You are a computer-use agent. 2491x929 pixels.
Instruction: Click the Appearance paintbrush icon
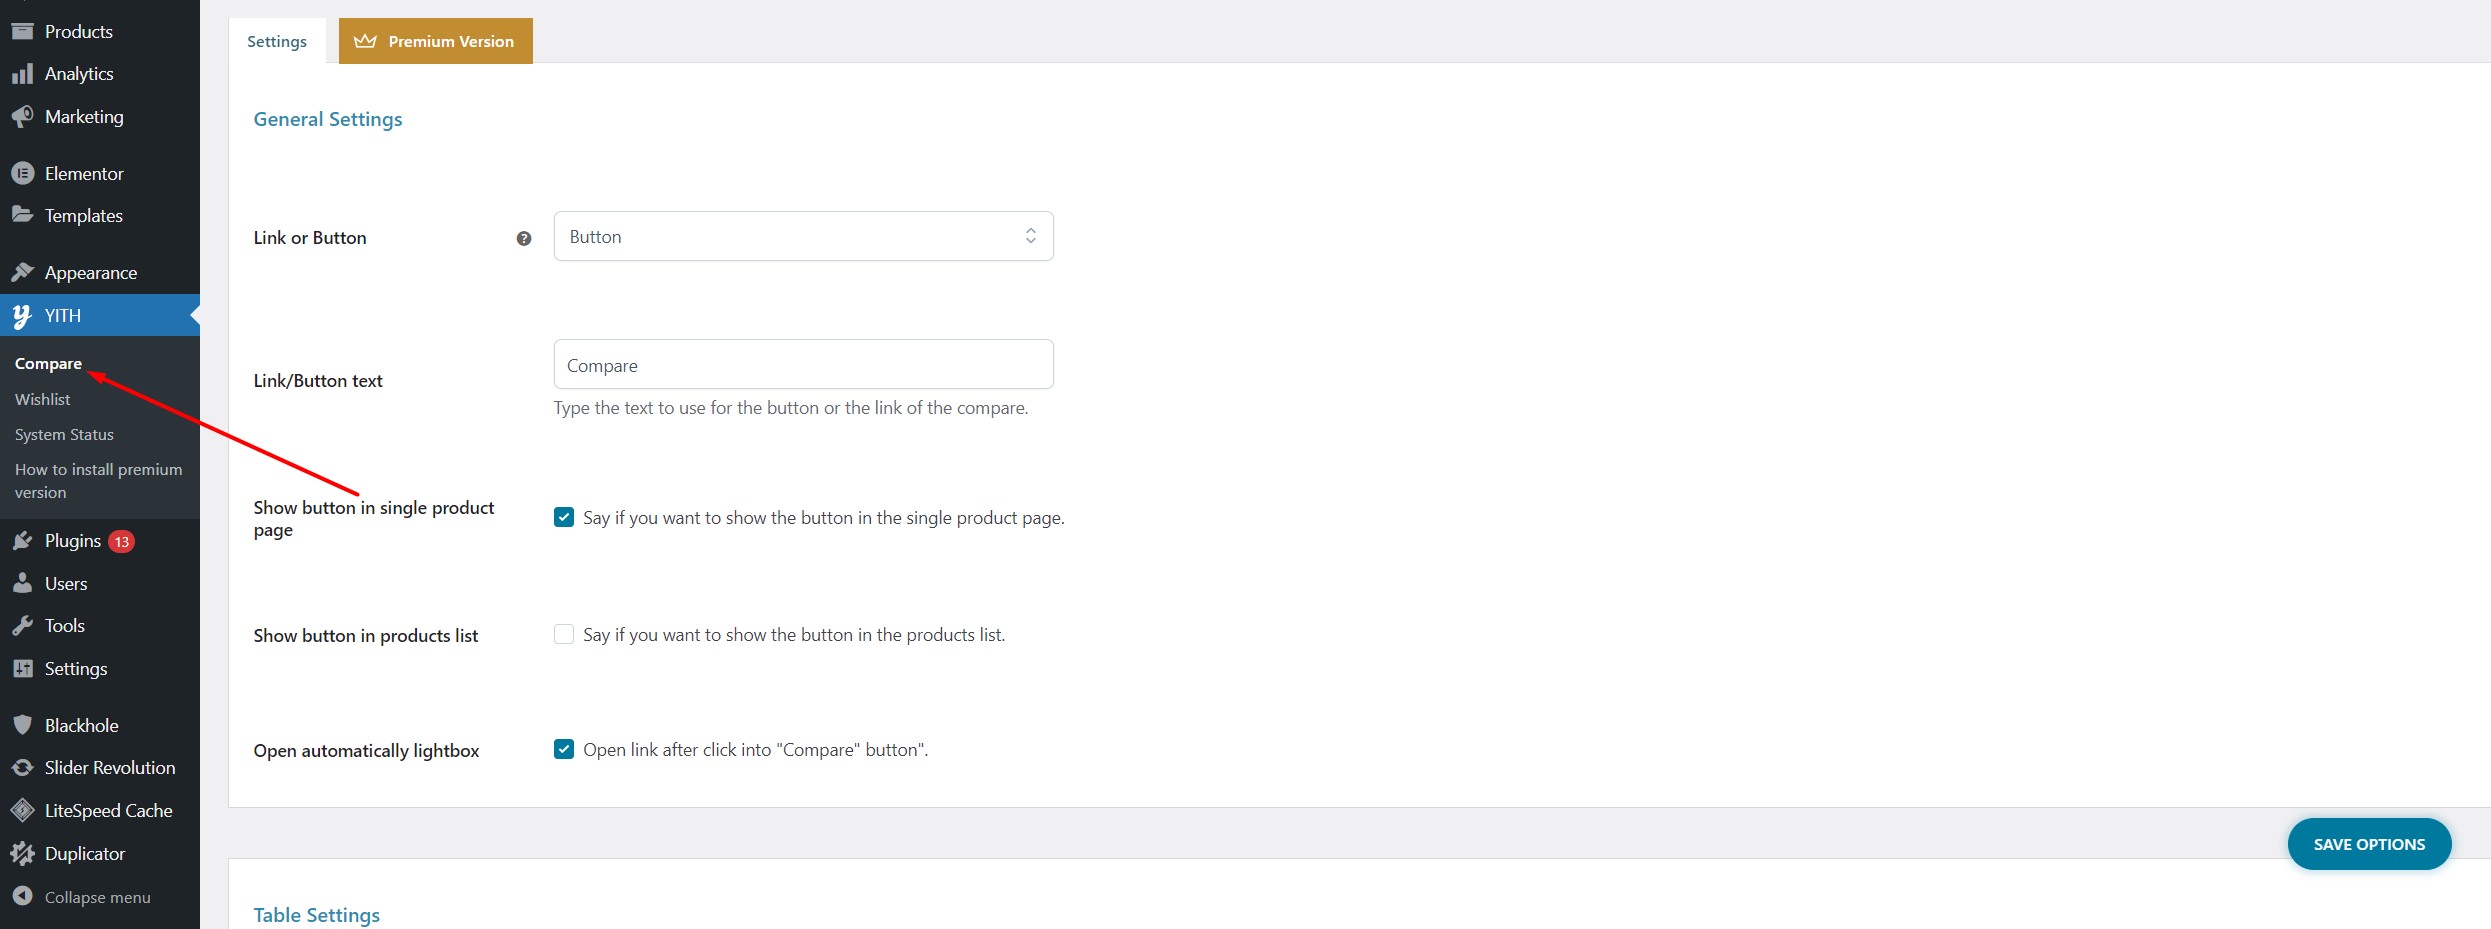coord(22,272)
